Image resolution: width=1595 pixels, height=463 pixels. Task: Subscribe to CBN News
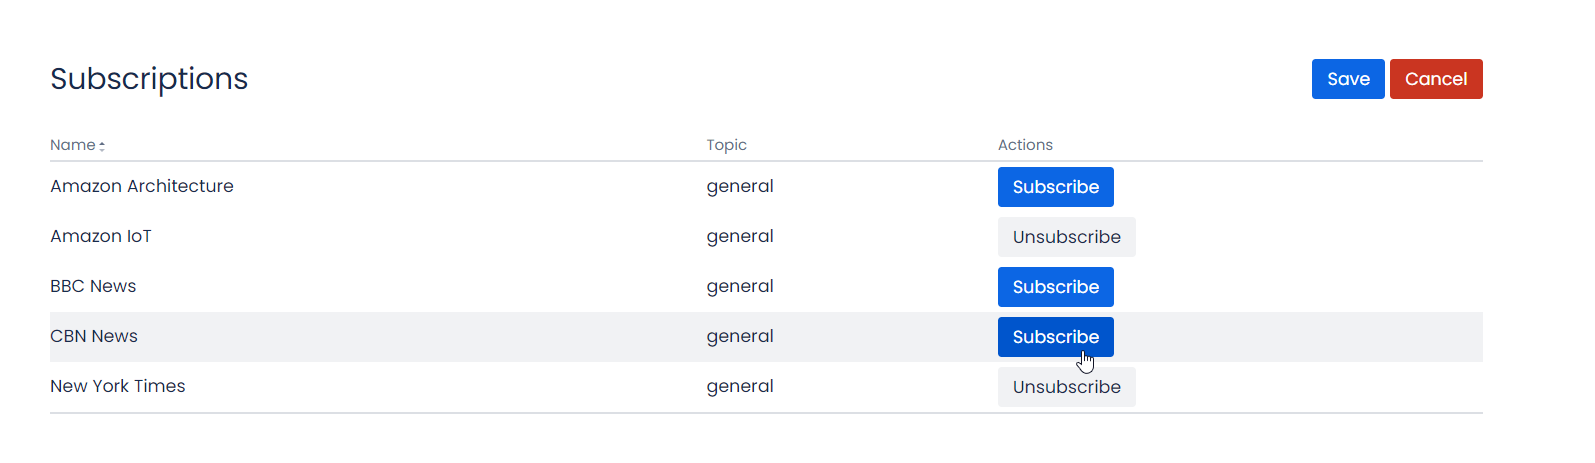pyautogui.click(x=1055, y=337)
